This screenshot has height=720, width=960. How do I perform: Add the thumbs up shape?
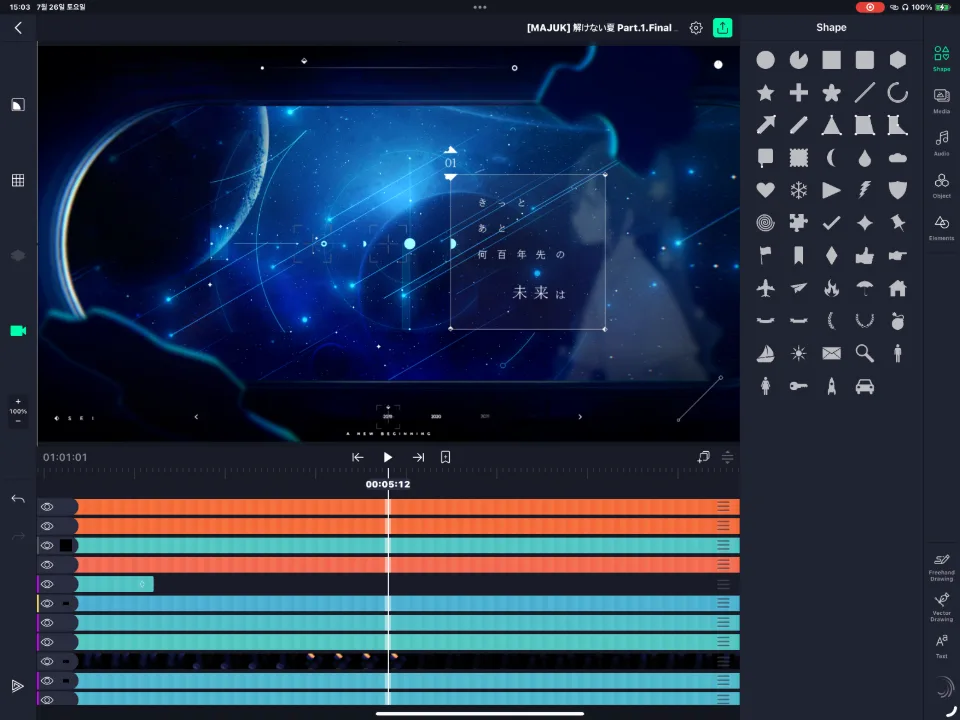tap(864, 255)
